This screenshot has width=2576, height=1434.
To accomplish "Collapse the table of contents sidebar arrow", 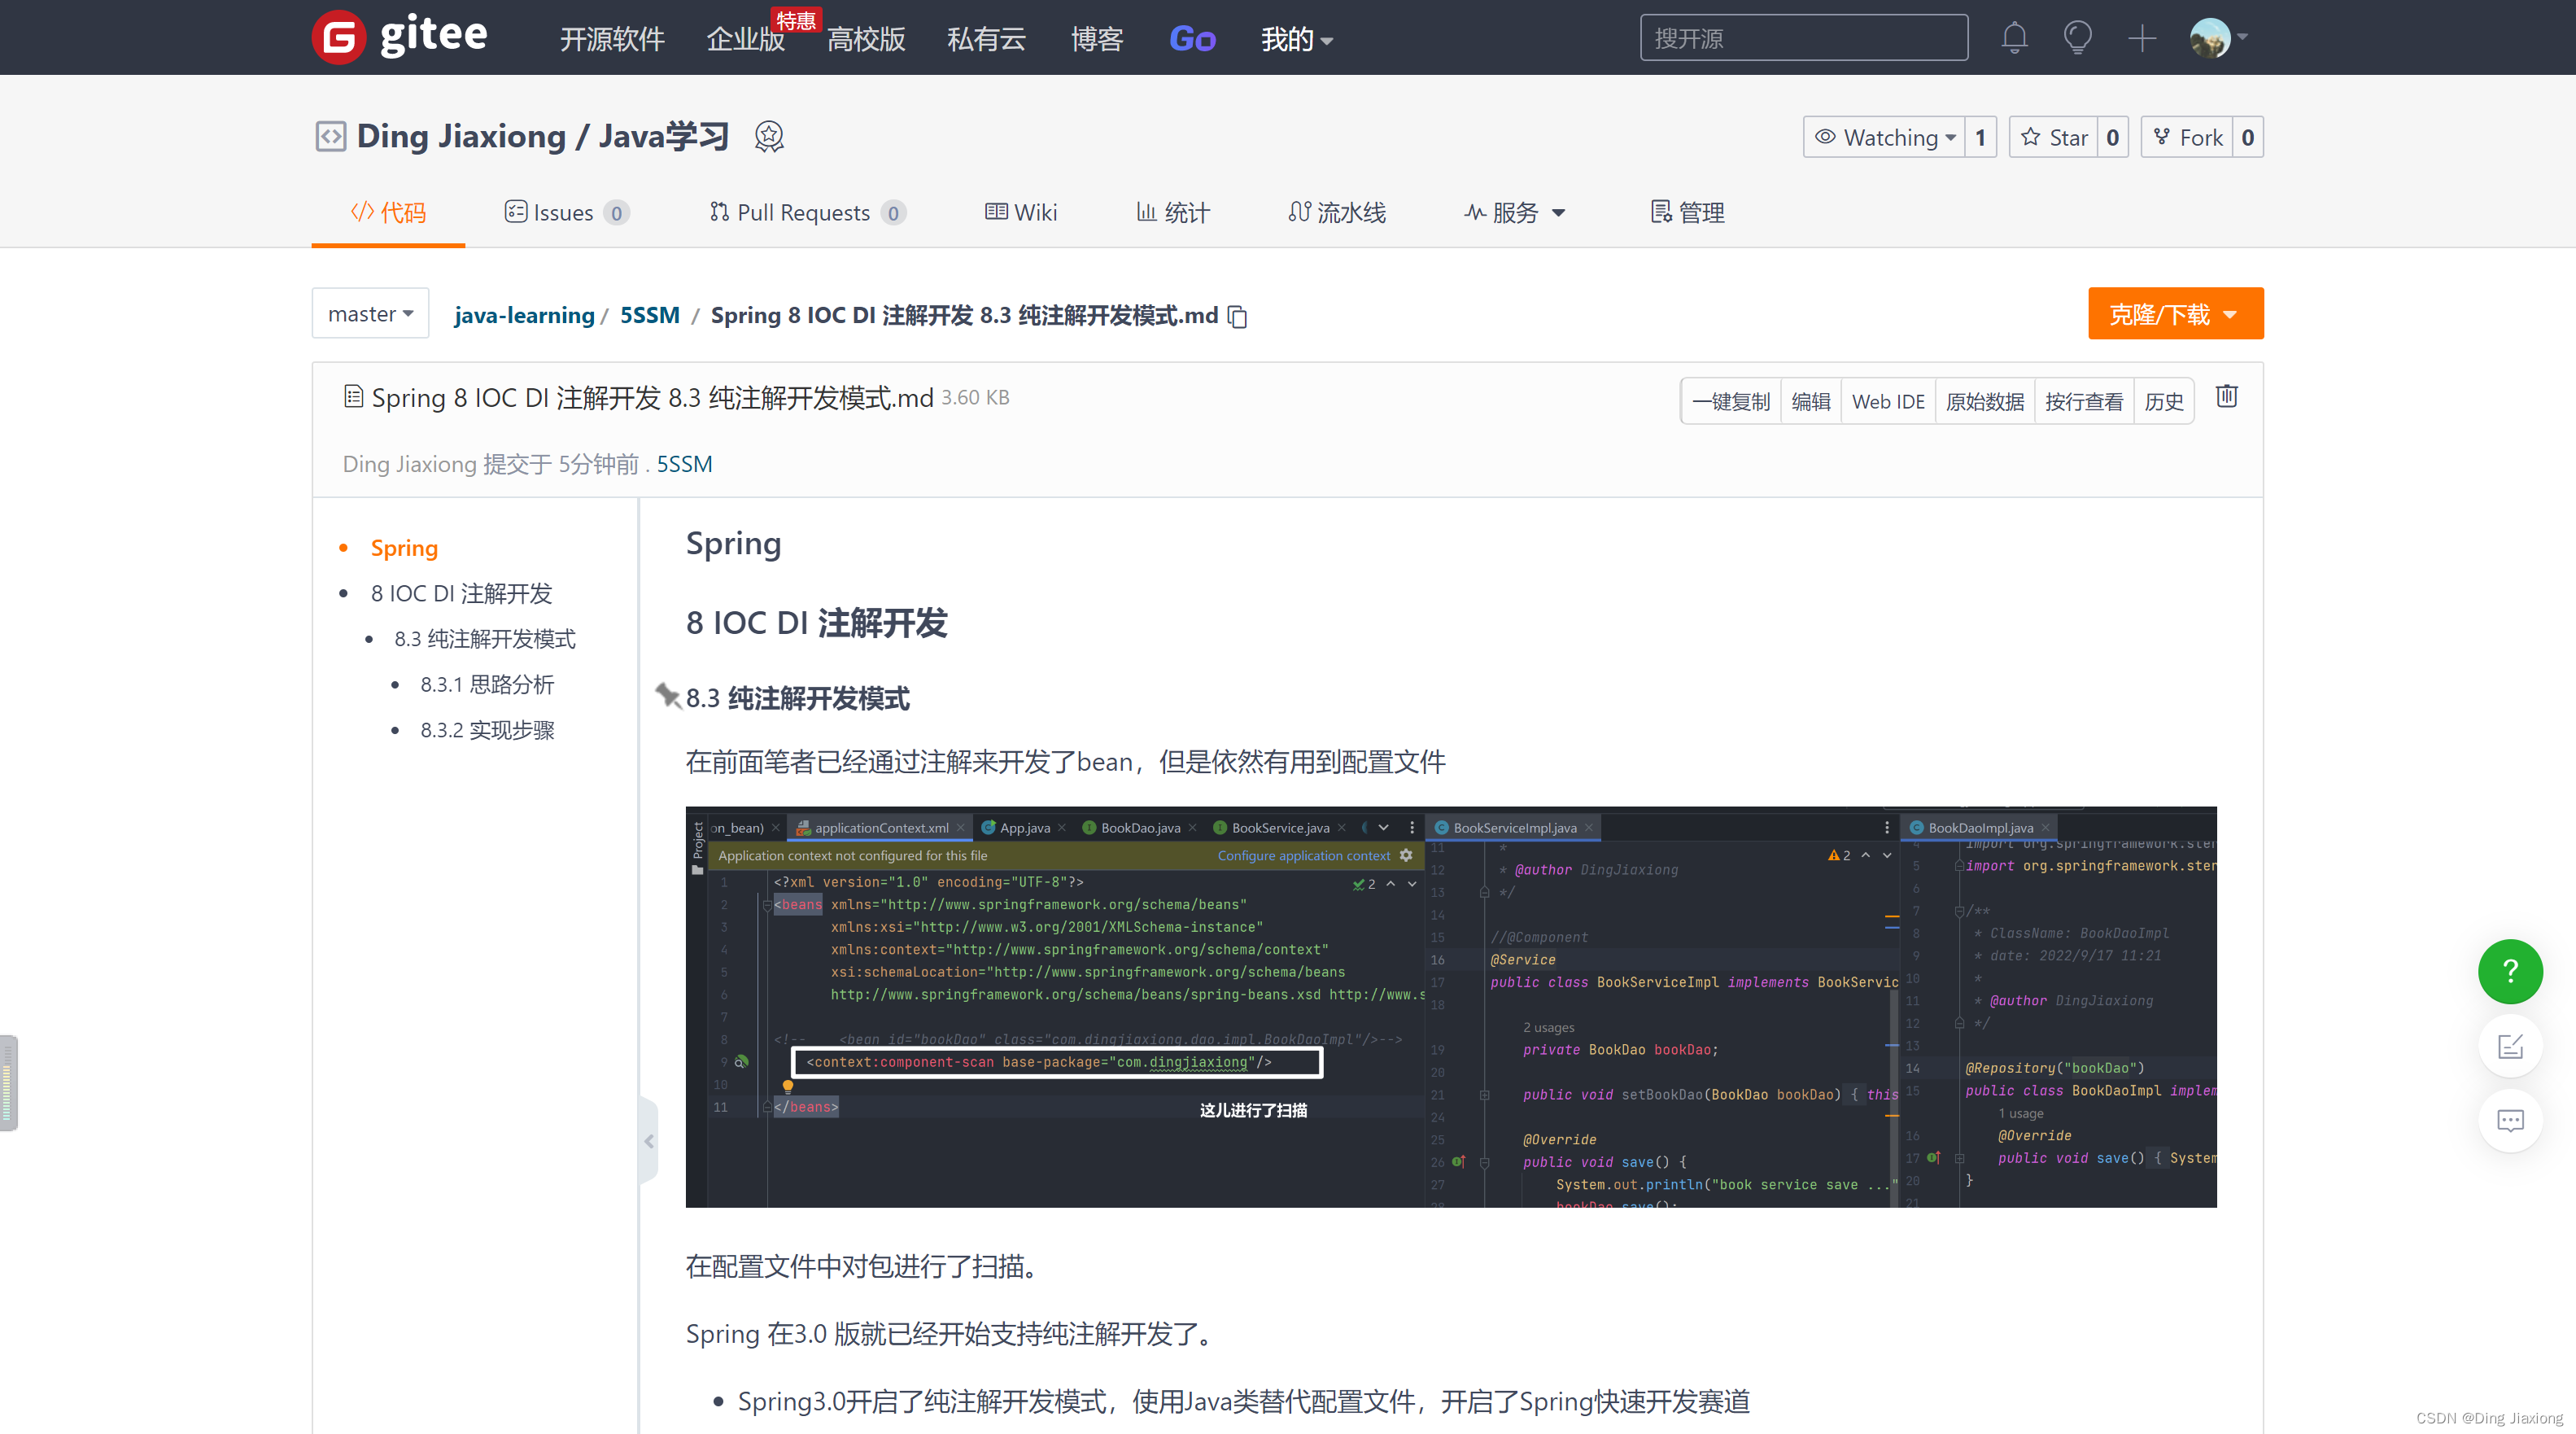I will tap(649, 1141).
